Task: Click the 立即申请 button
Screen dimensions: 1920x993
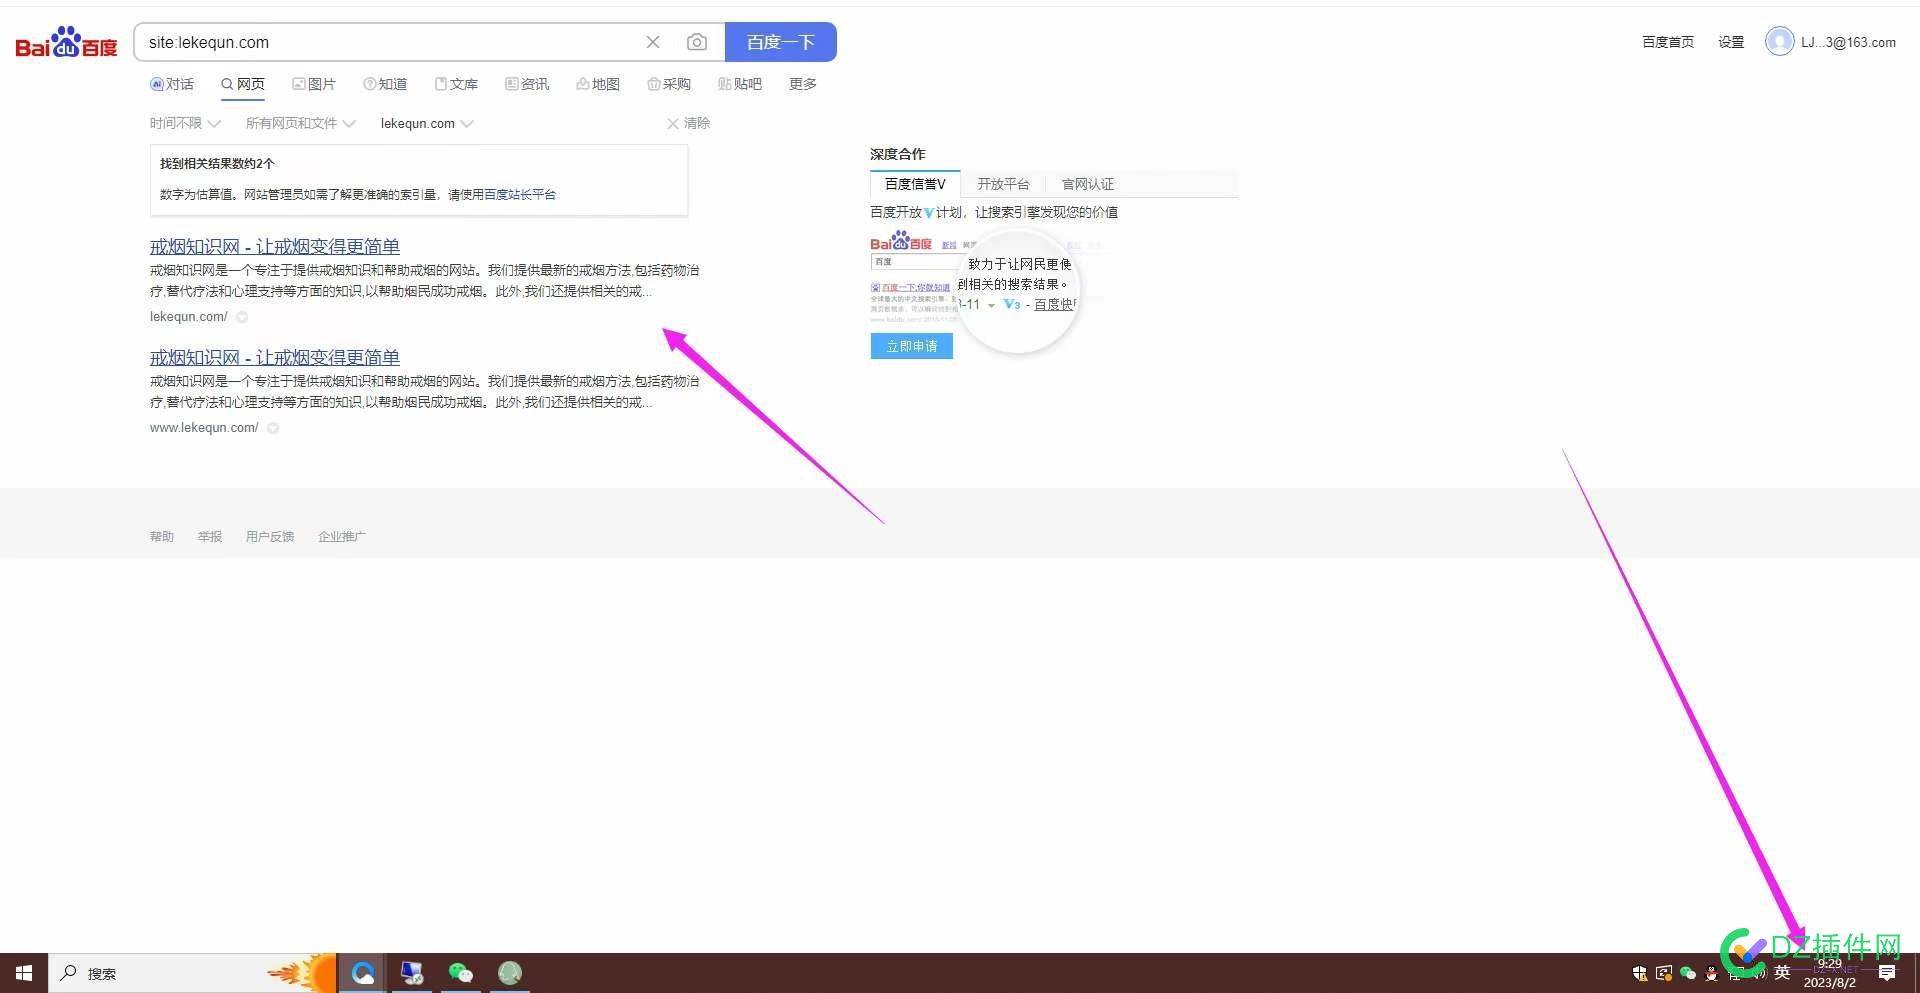Action: [x=912, y=346]
